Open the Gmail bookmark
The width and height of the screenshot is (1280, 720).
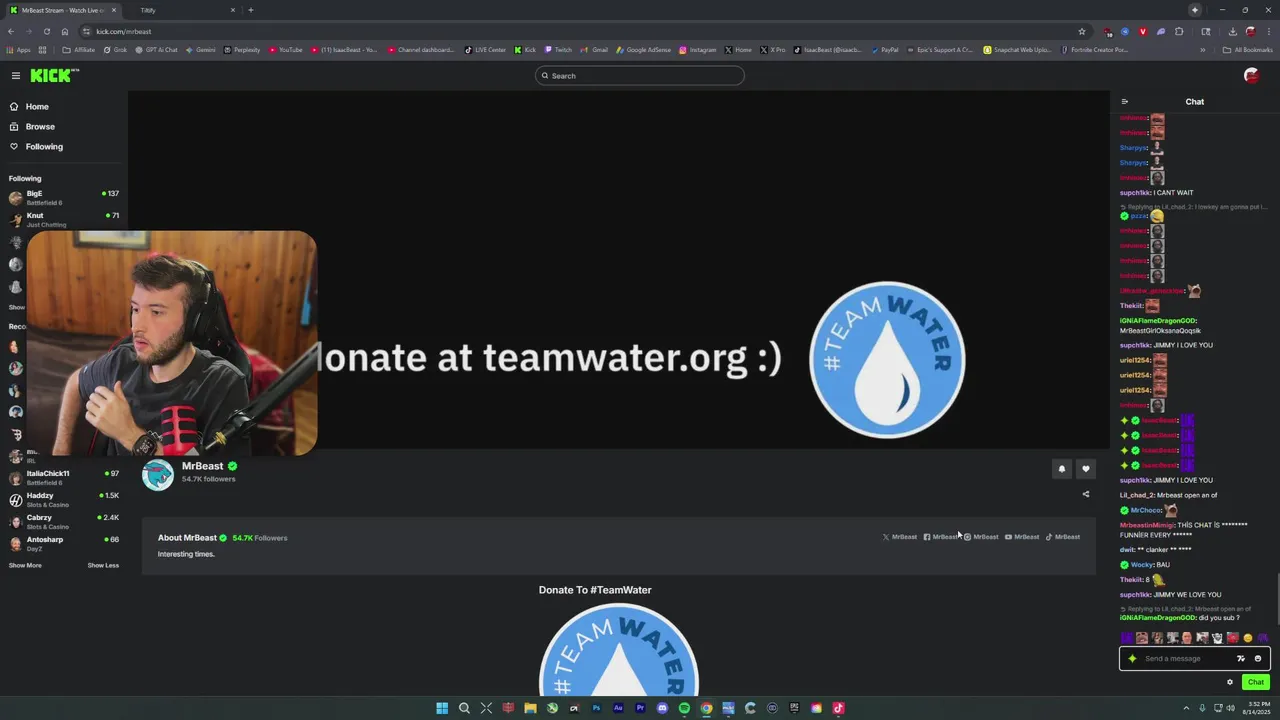point(594,50)
